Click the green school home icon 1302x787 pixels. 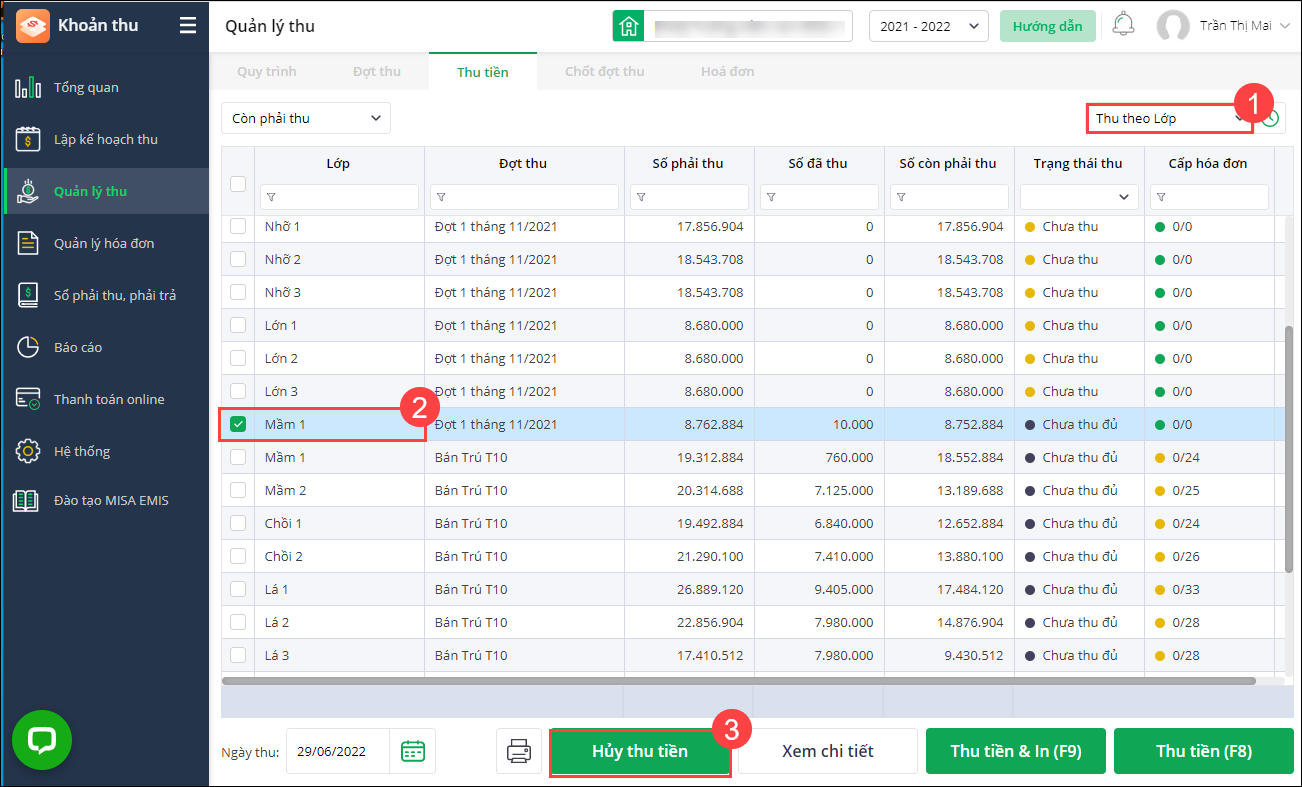pyautogui.click(x=628, y=26)
